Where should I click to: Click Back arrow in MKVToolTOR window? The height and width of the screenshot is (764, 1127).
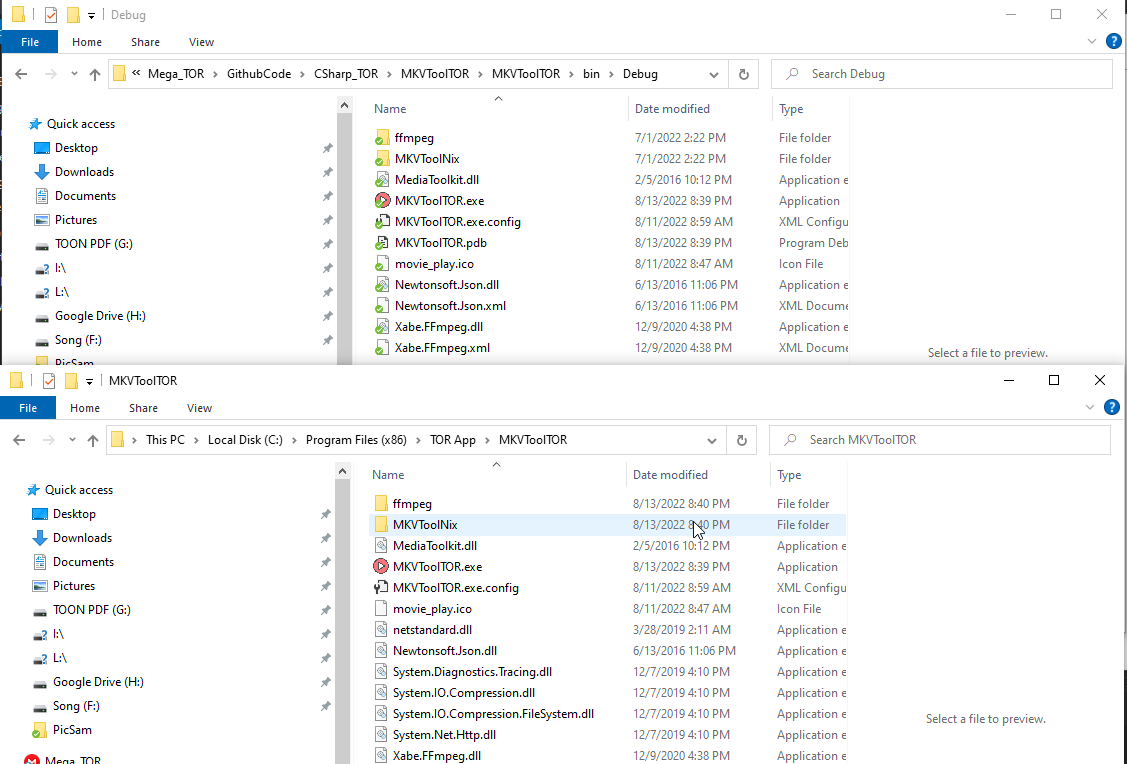[19, 440]
